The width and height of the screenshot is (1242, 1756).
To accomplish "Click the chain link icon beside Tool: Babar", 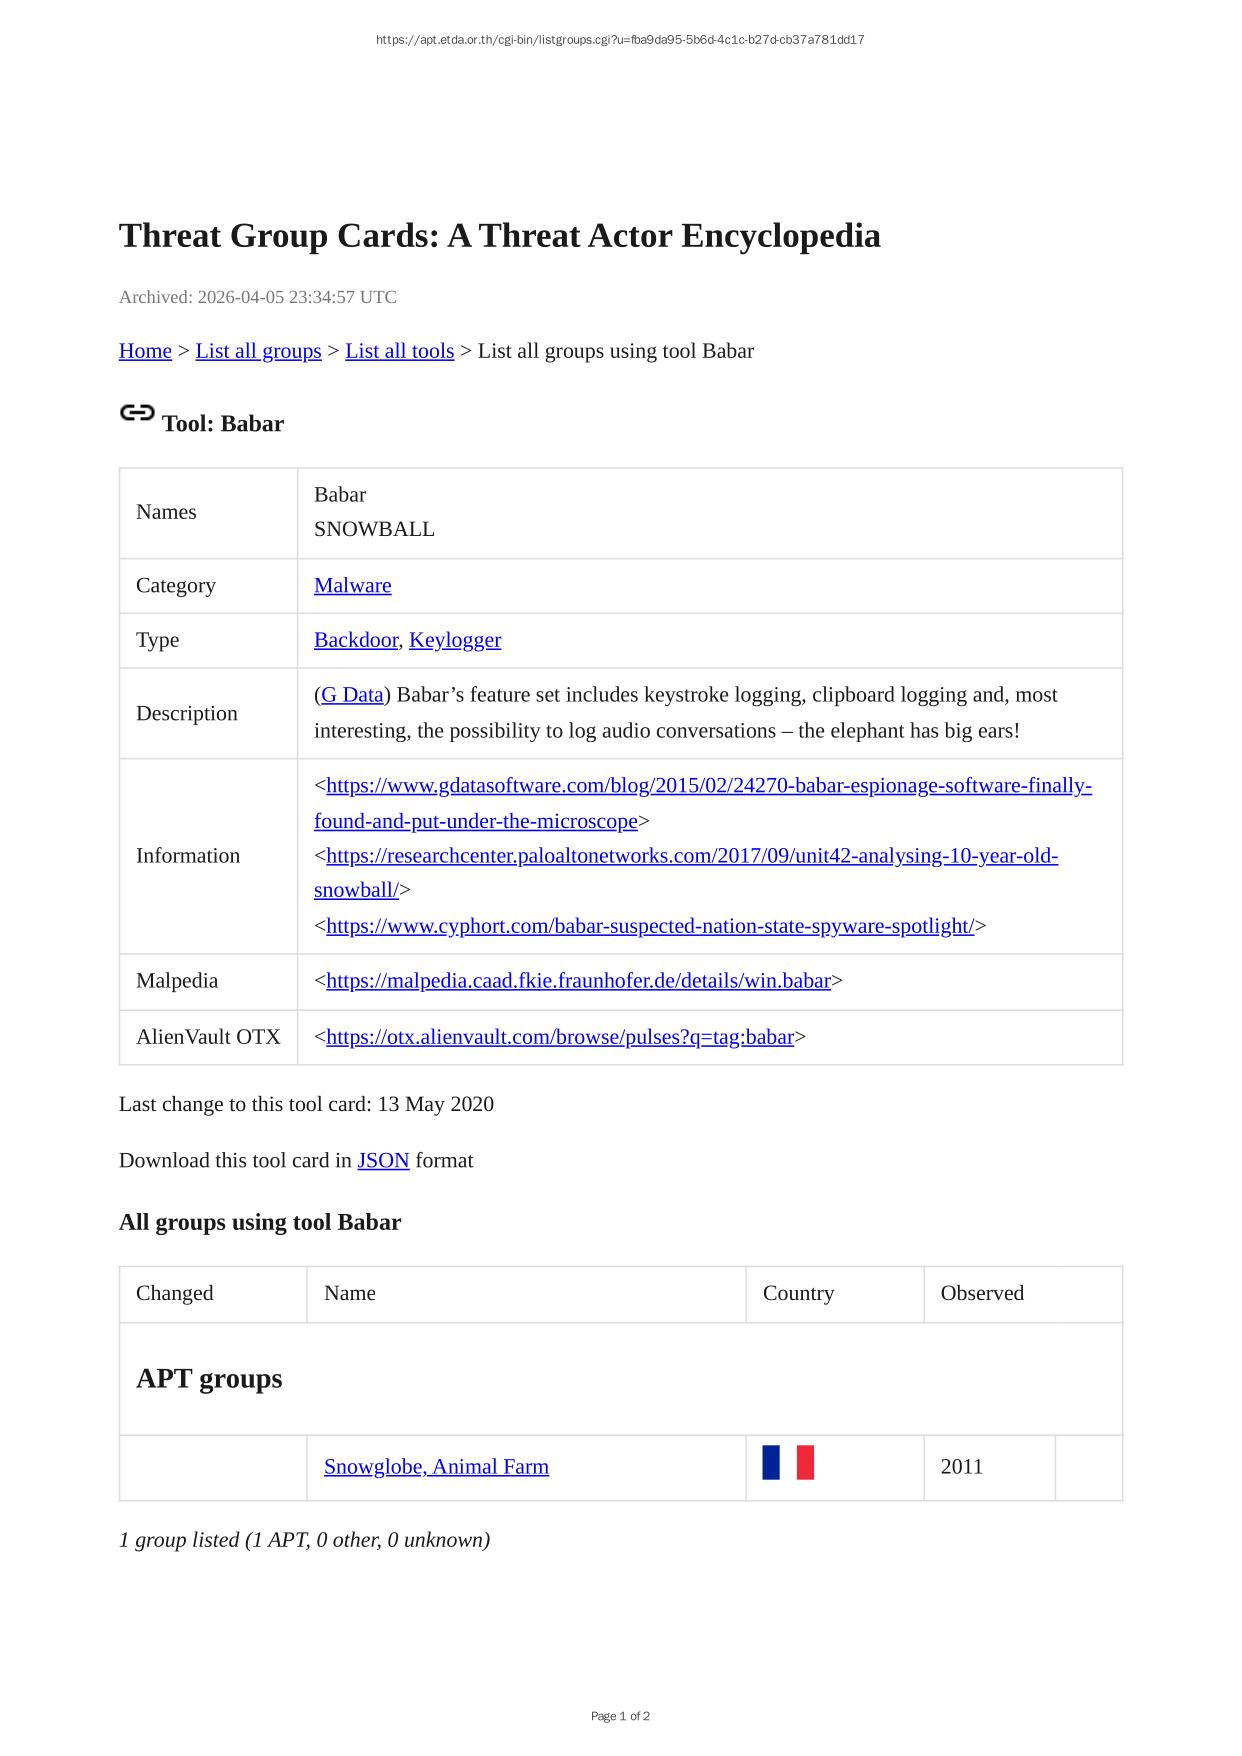I will (137, 413).
